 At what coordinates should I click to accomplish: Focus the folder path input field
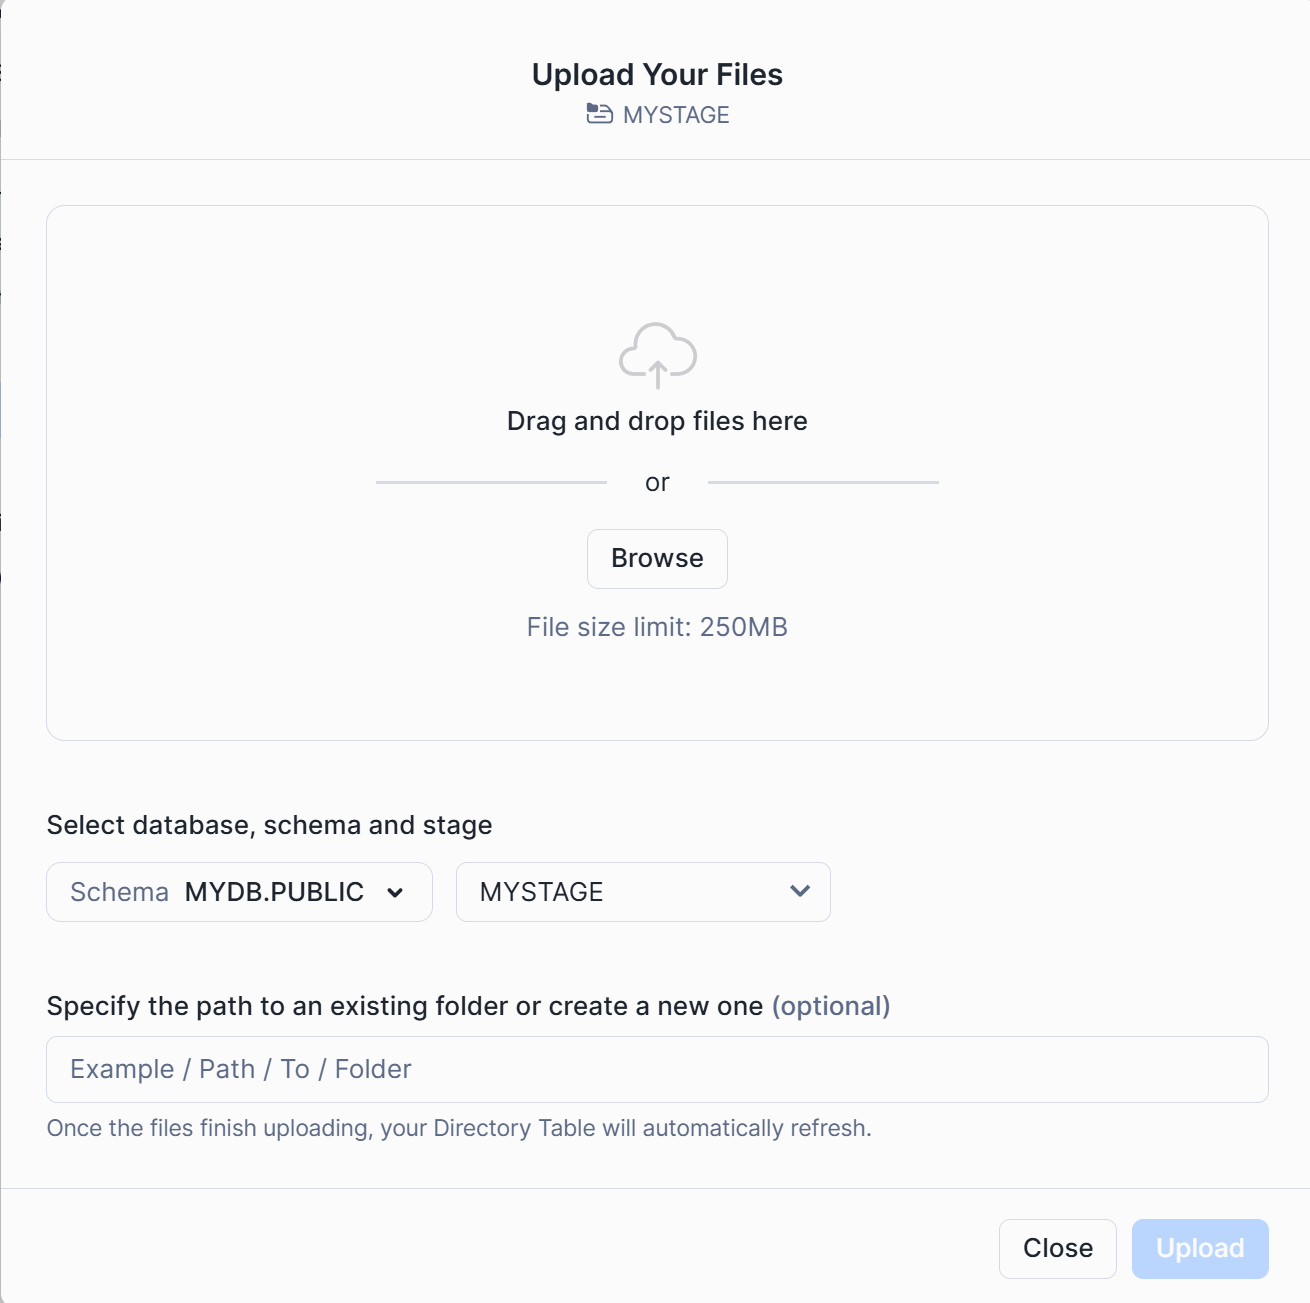click(657, 1069)
